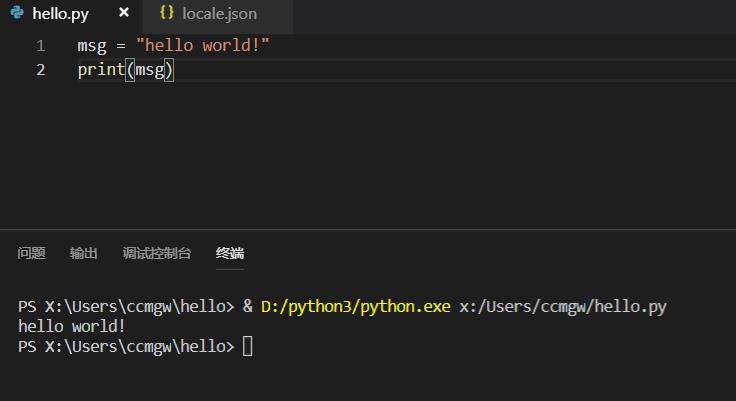The image size is (736, 401).
Task: Click line number 2 in the gutter
Action: coord(40,70)
